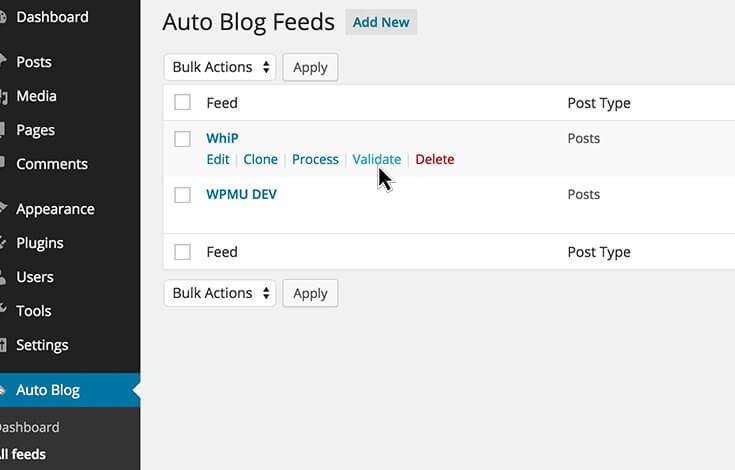The image size is (735, 470).
Task: Open the top Bulk Actions dropdown
Action: point(220,67)
